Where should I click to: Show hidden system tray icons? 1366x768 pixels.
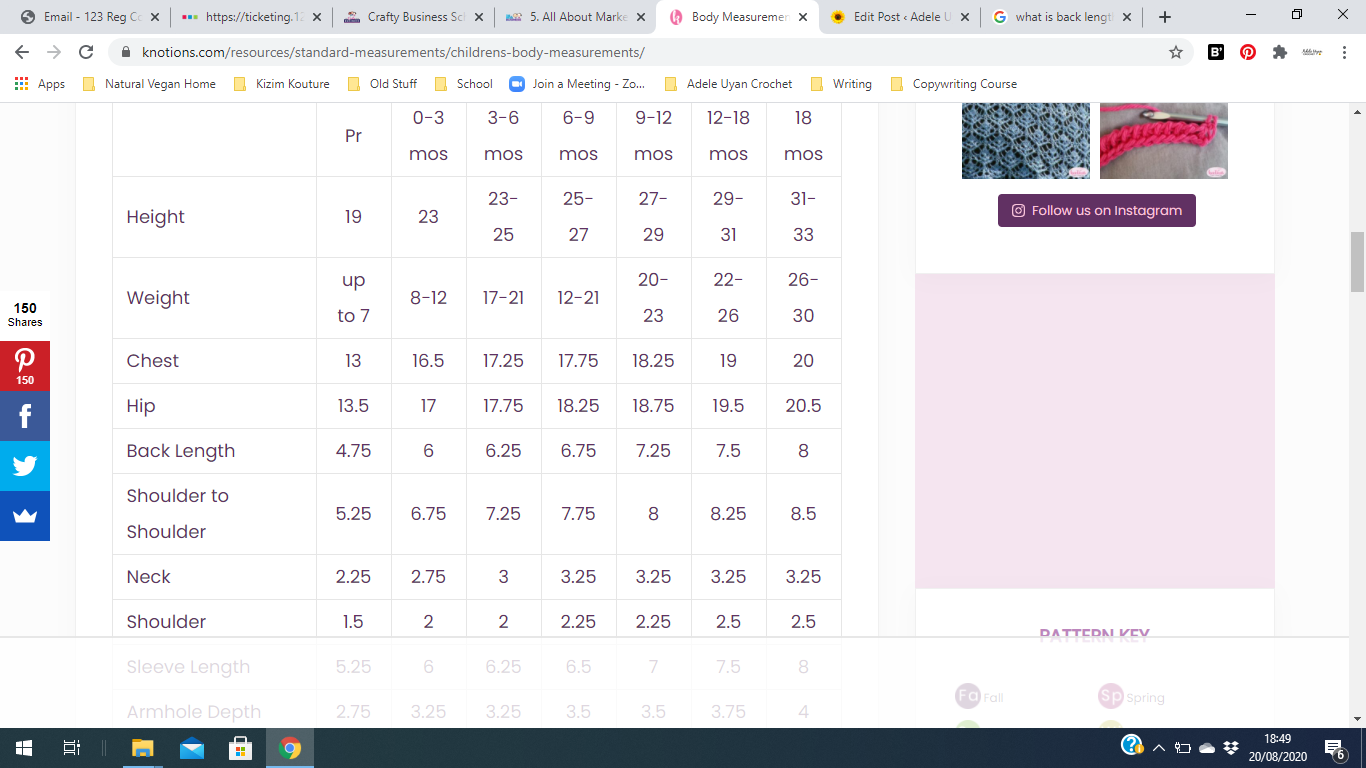[x=1159, y=748]
